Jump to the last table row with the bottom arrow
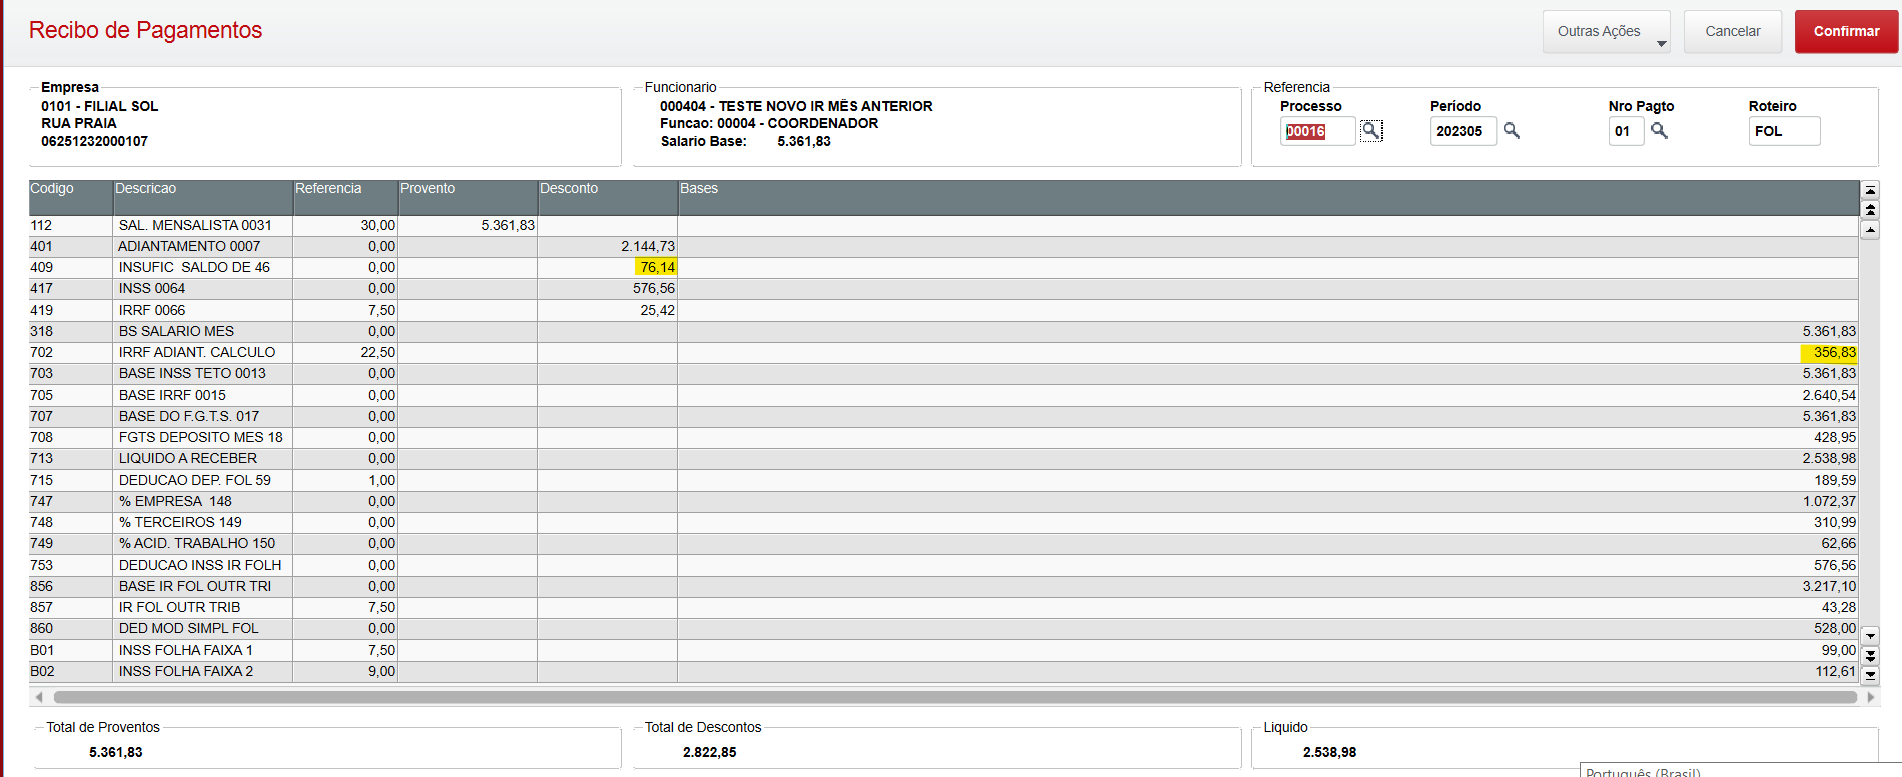This screenshot has height=777, width=1902. (1870, 675)
